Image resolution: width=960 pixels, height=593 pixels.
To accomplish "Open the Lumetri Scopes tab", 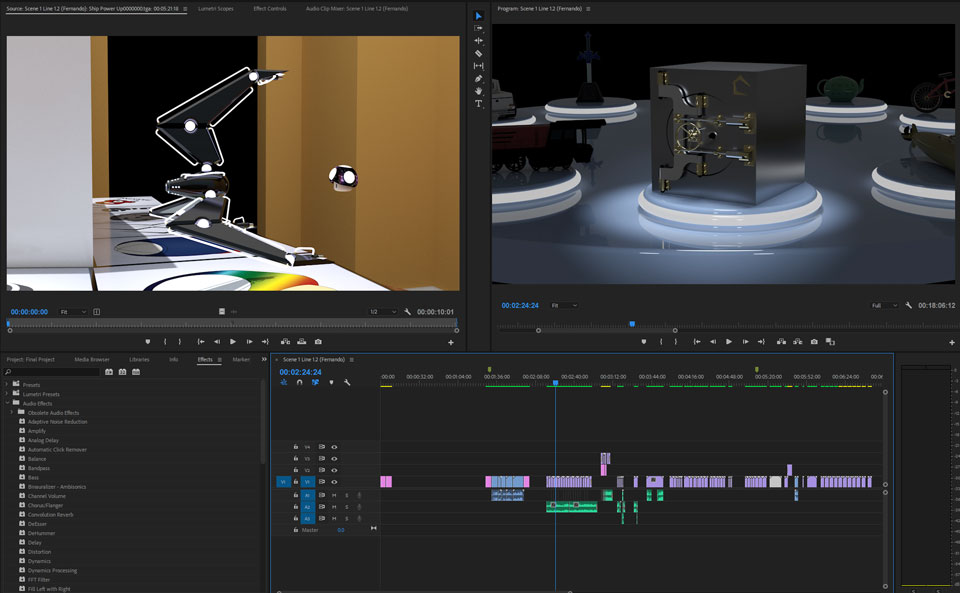I will pos(215,8).
